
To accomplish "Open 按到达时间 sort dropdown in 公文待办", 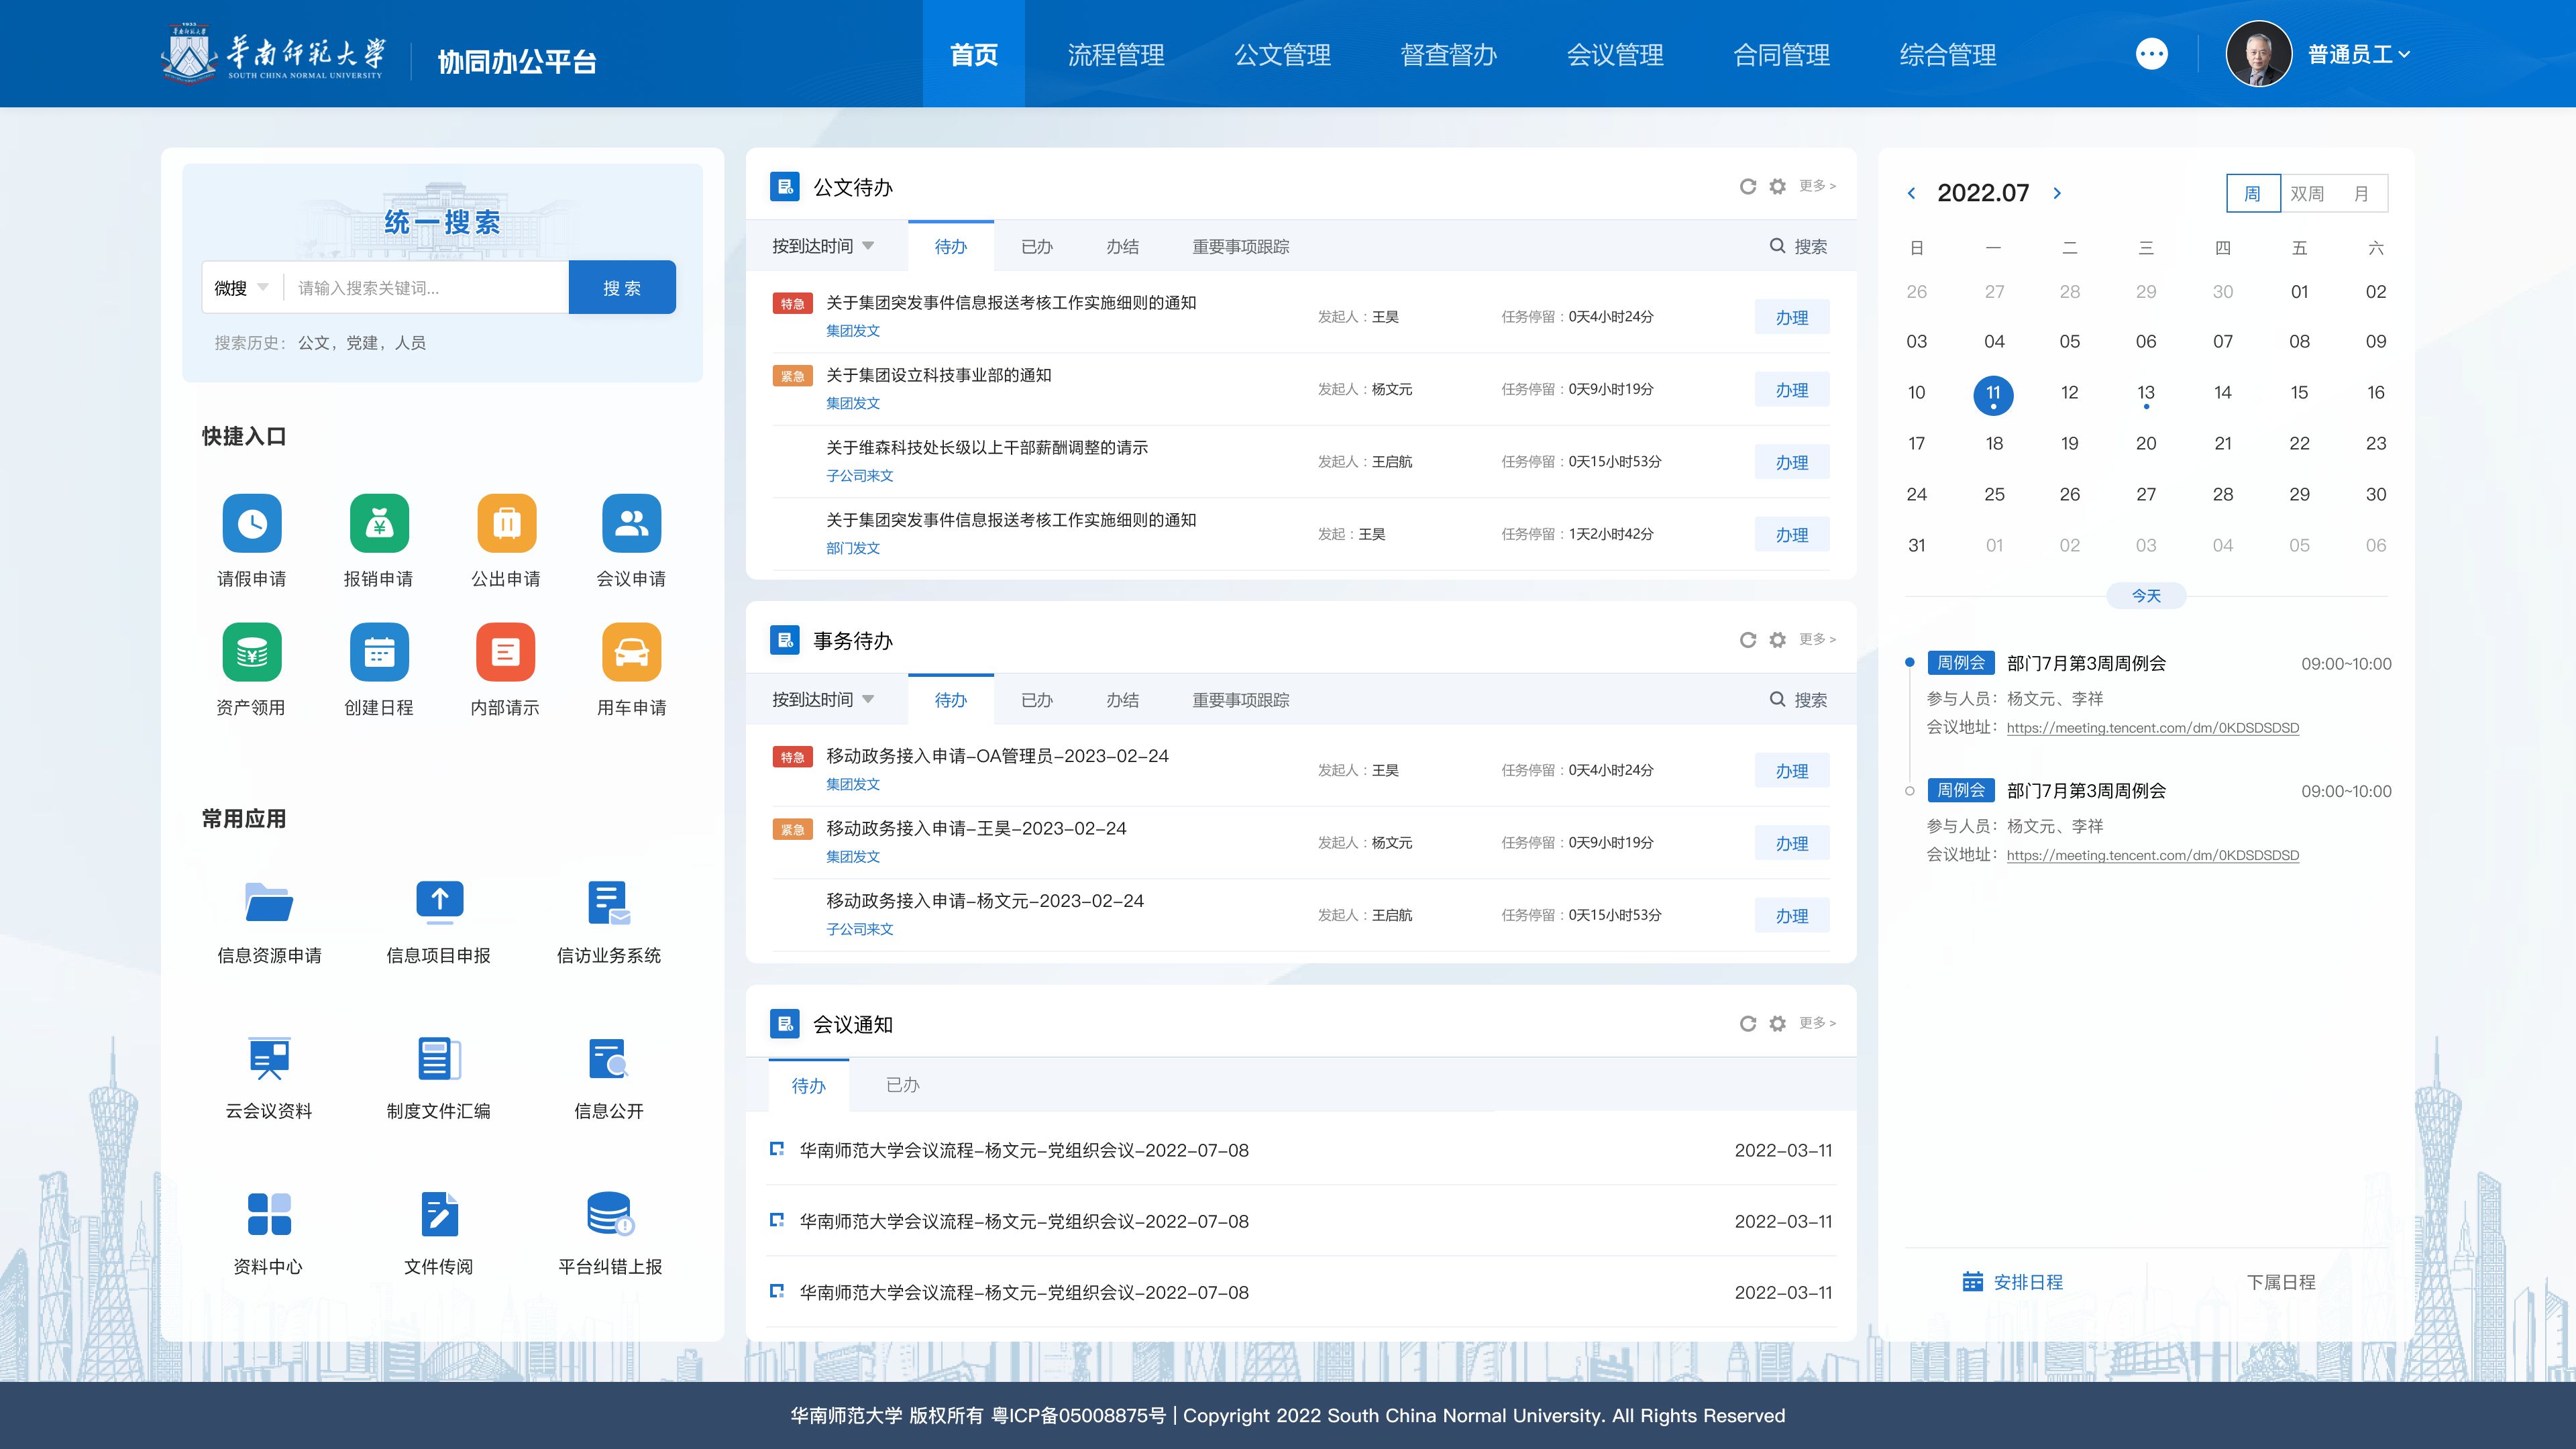I will 823,247.
